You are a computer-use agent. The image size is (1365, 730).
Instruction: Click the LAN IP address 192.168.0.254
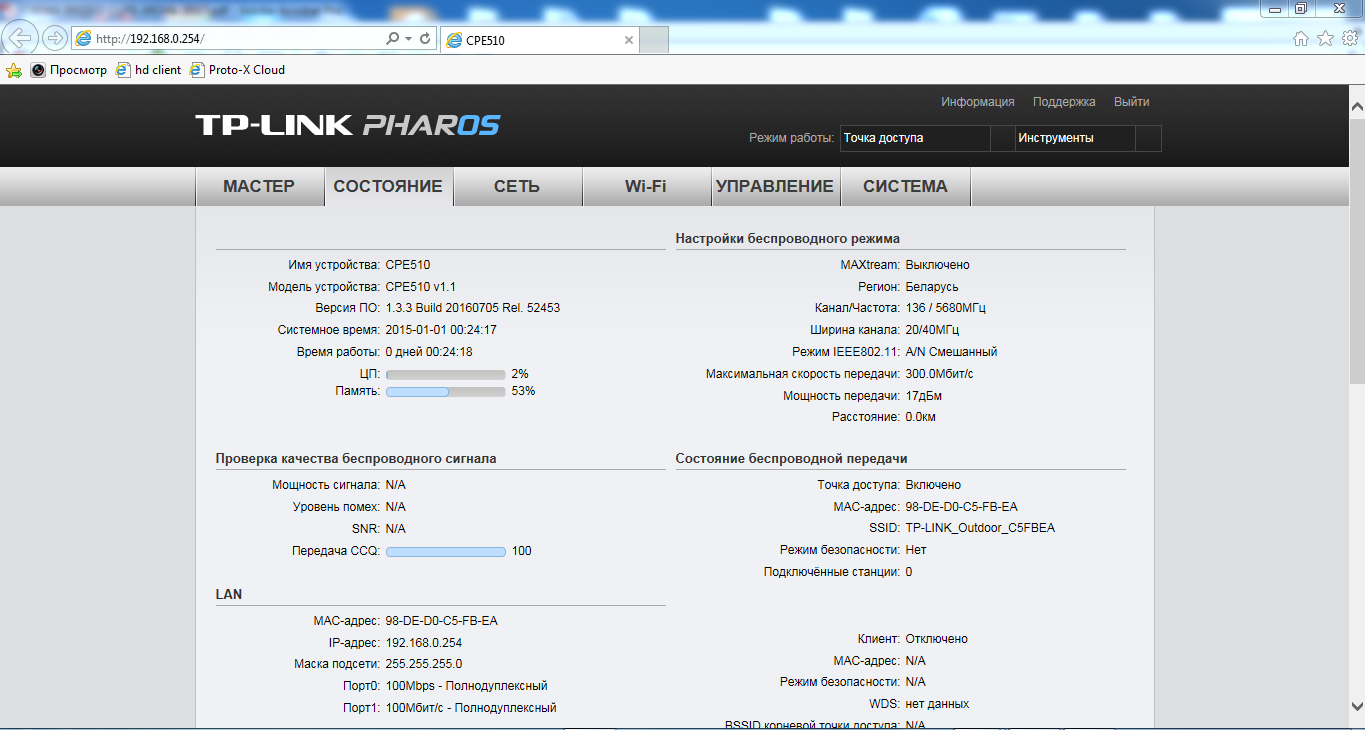tap(424, 643)
